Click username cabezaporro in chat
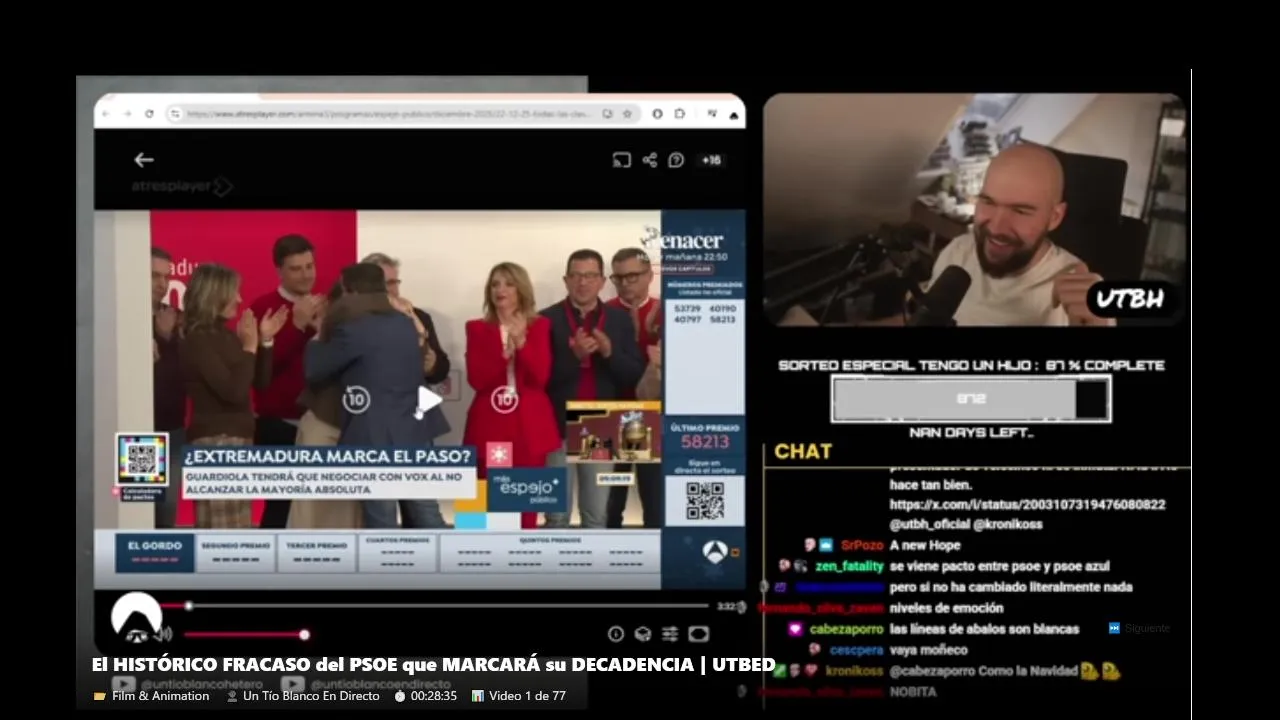 tap(846, 629)
